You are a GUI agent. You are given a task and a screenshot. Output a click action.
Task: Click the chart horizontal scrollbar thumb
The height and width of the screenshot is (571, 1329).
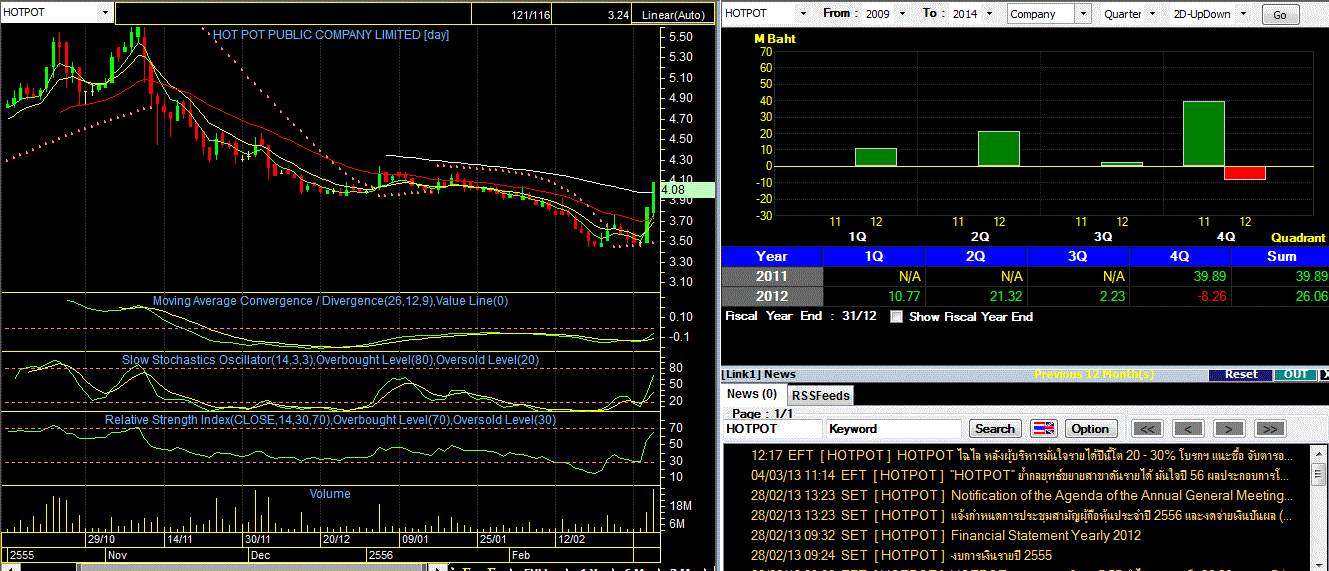click(250, 568)
